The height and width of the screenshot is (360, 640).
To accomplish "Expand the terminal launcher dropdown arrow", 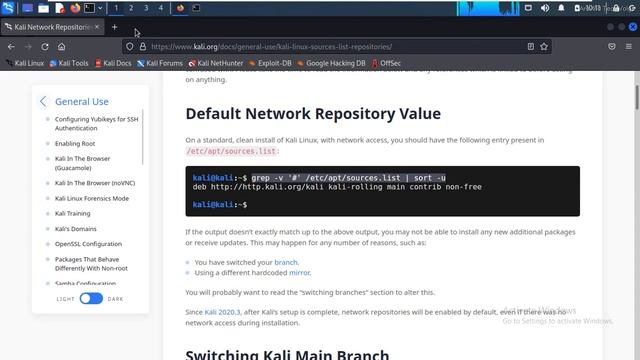I will [x=100, y=8].
